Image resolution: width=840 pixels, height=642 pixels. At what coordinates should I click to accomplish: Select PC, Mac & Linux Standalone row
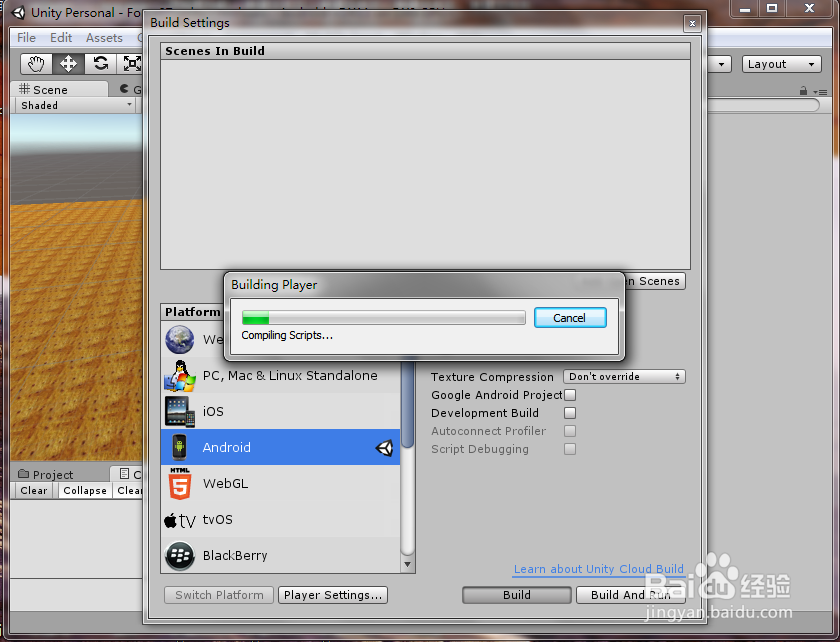pos(280,376)
